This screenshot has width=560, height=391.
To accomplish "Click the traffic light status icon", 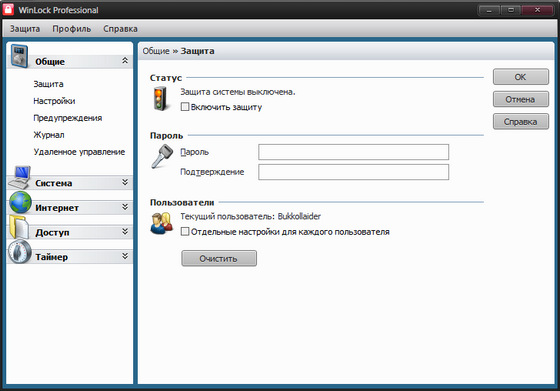I will pos(160,99).
